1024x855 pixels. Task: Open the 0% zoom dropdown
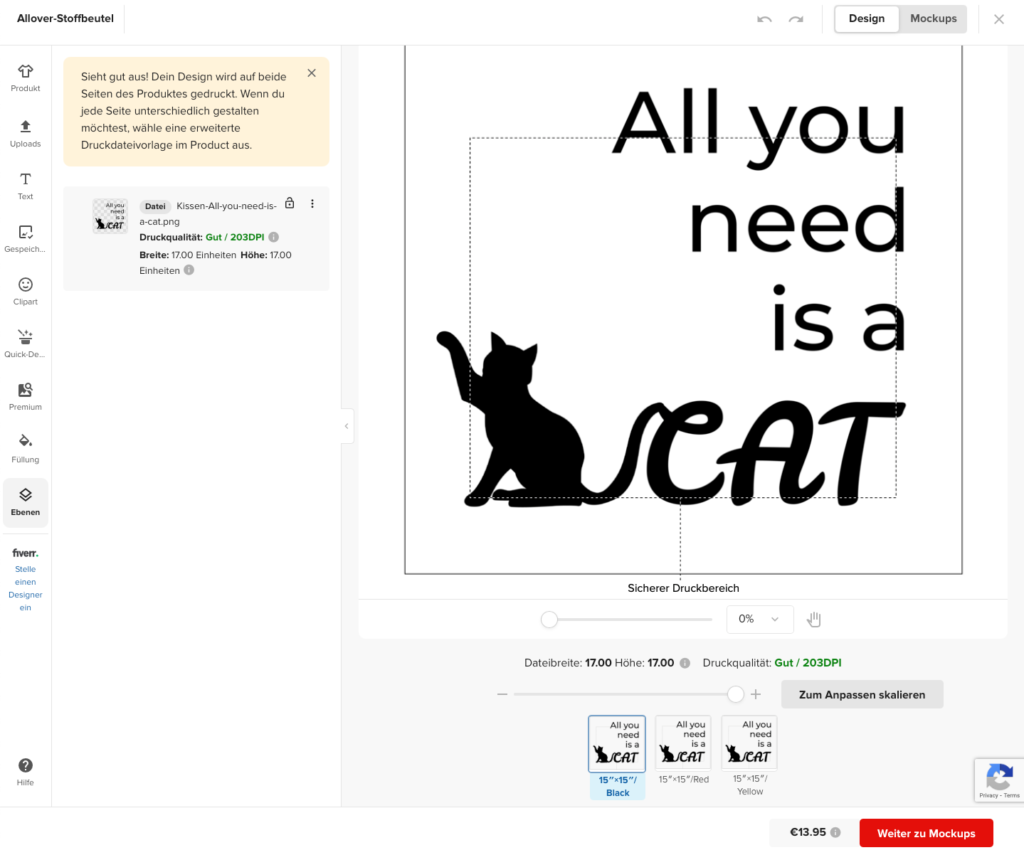point(759,619)
